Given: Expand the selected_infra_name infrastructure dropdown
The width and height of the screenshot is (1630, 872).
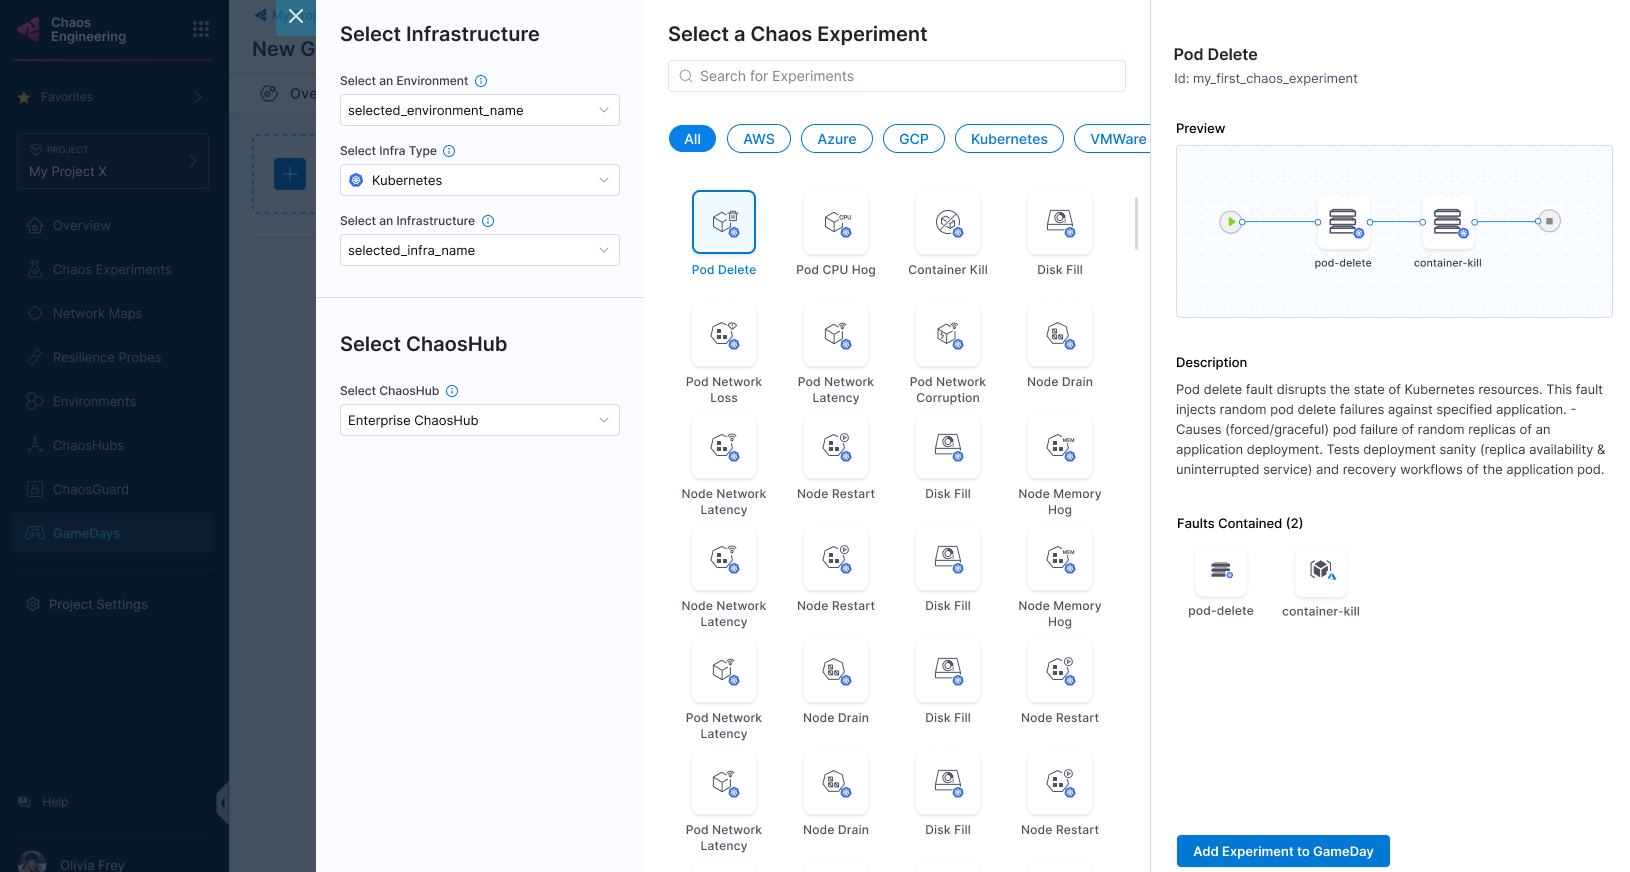Looking at the screenshot, I should 479,250.
